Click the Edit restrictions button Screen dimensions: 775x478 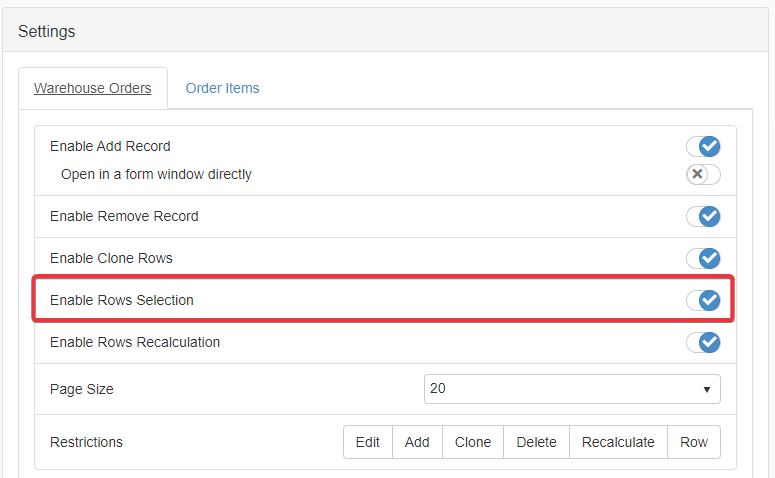point(368,442)
